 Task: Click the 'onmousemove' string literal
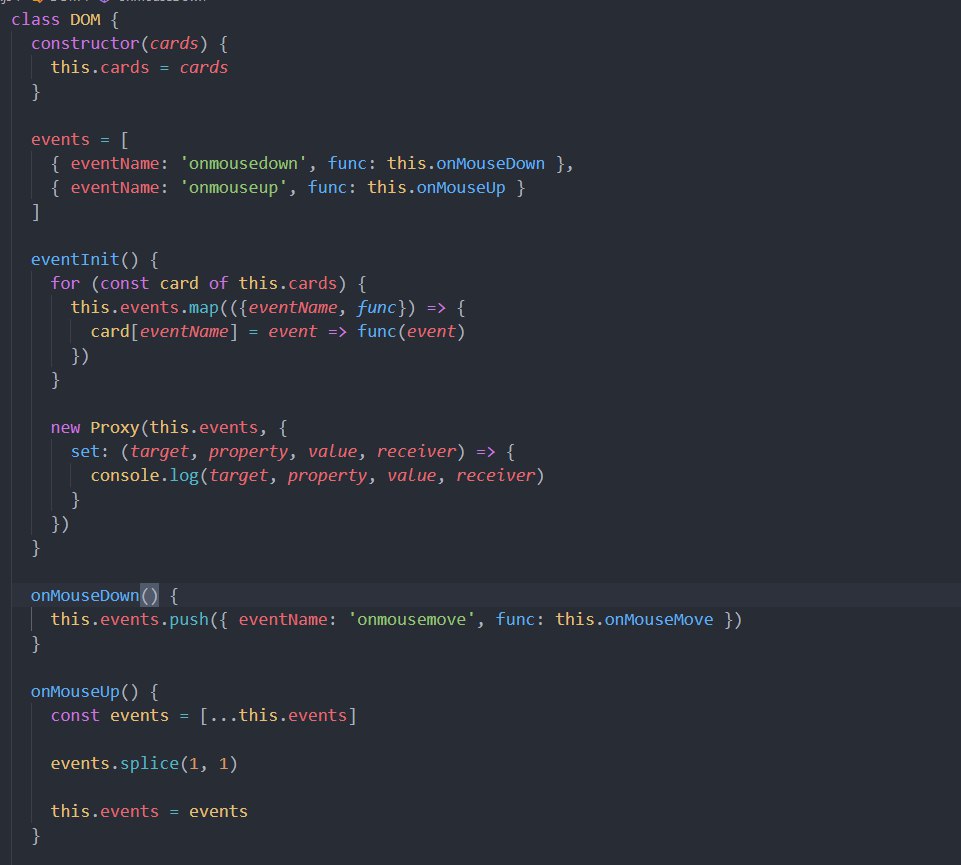(x=411, y=619)
